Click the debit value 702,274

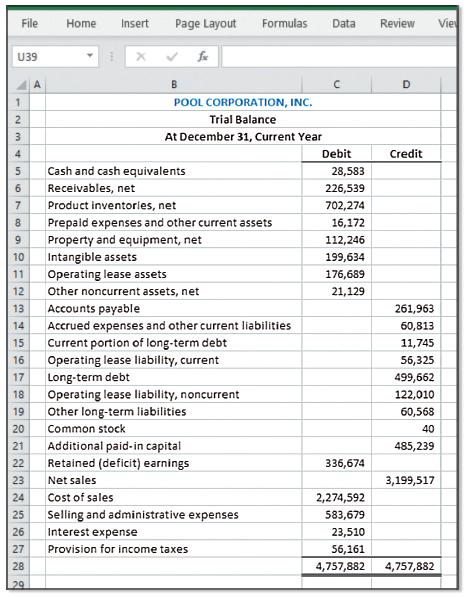[345, 205]
